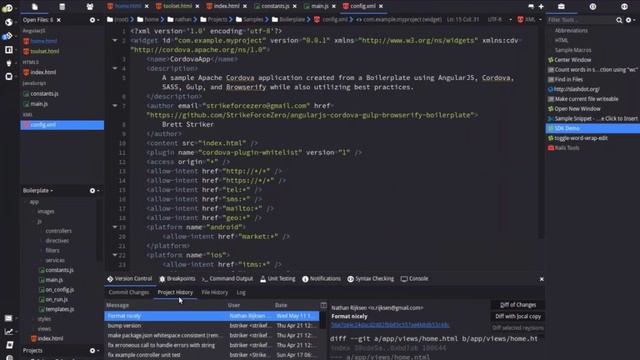Expand the Boilerplate project name dropdown
The width and height of the screenshot is (640, 360).
(x=38, y=191)
